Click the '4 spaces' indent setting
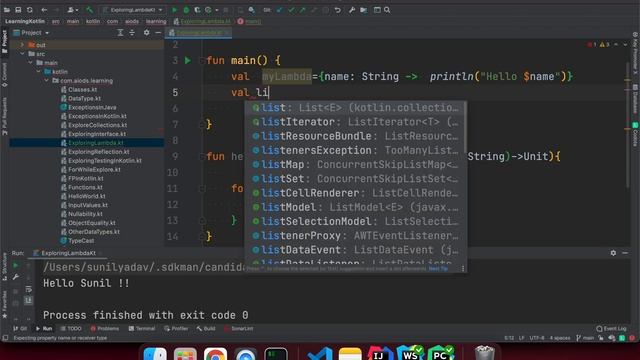Viewport: 640px width, 360px height. (560, 338)
